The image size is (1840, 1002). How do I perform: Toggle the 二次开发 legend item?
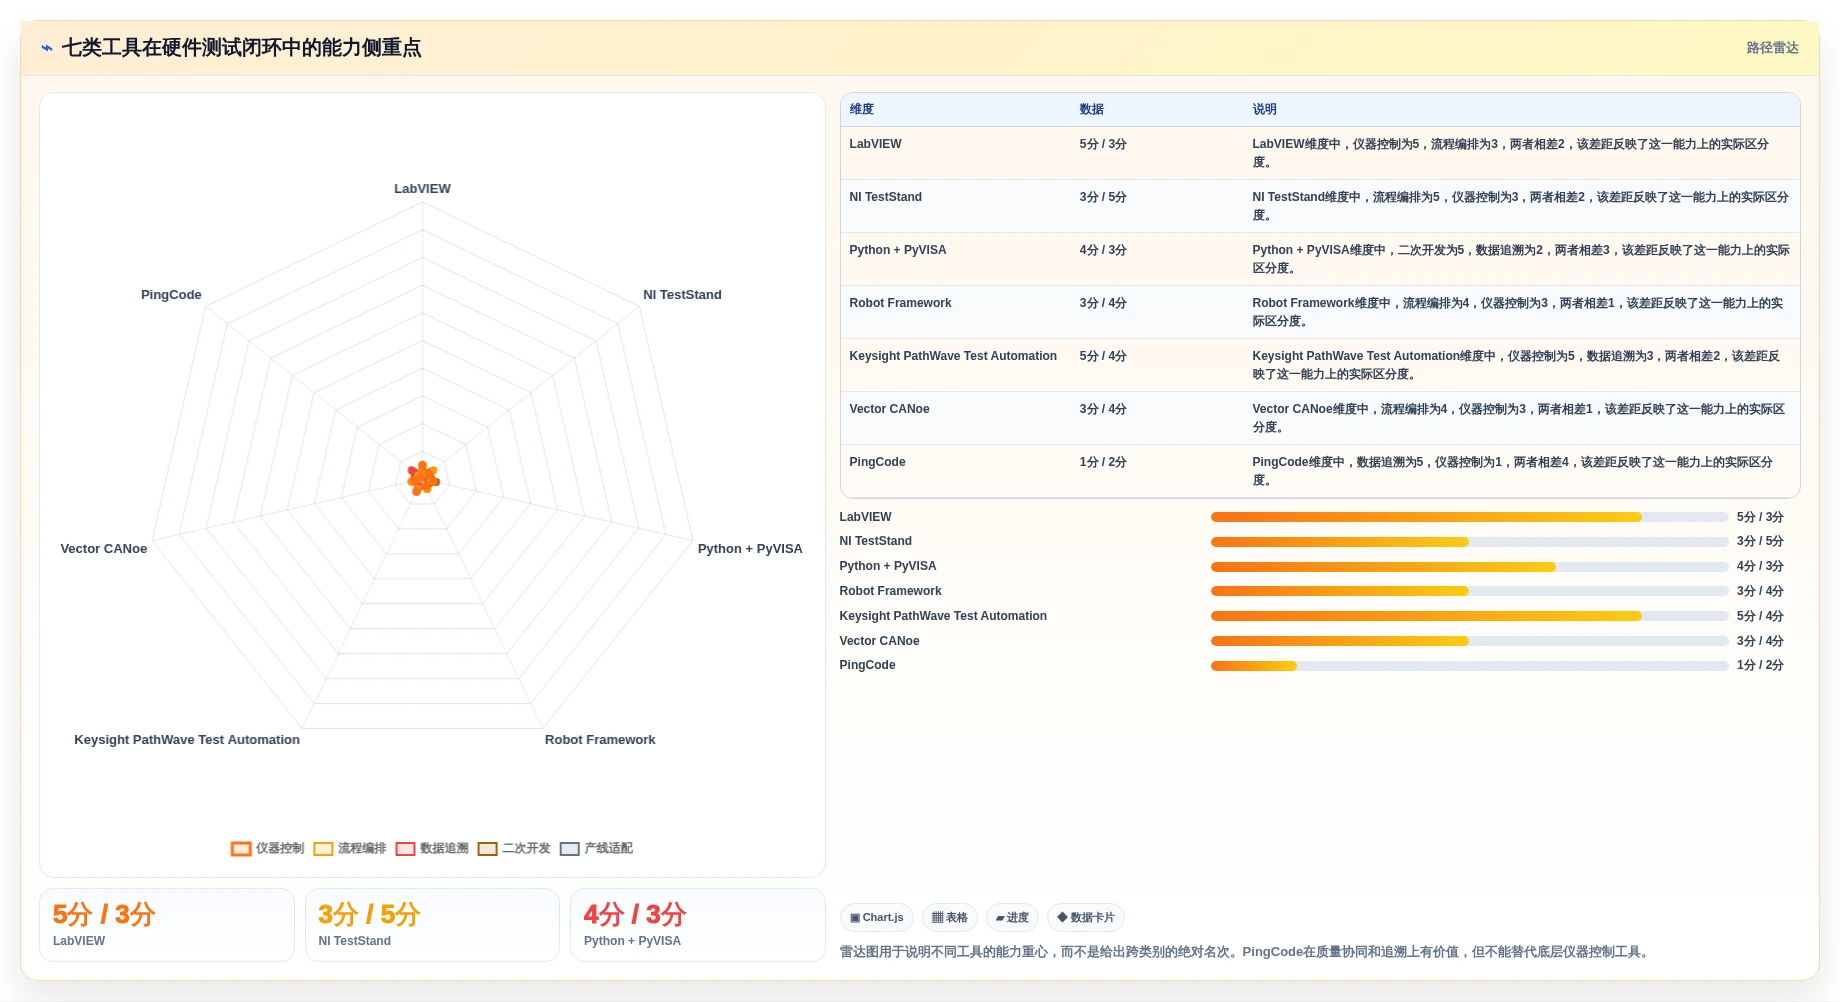click(x=514, y=849)
